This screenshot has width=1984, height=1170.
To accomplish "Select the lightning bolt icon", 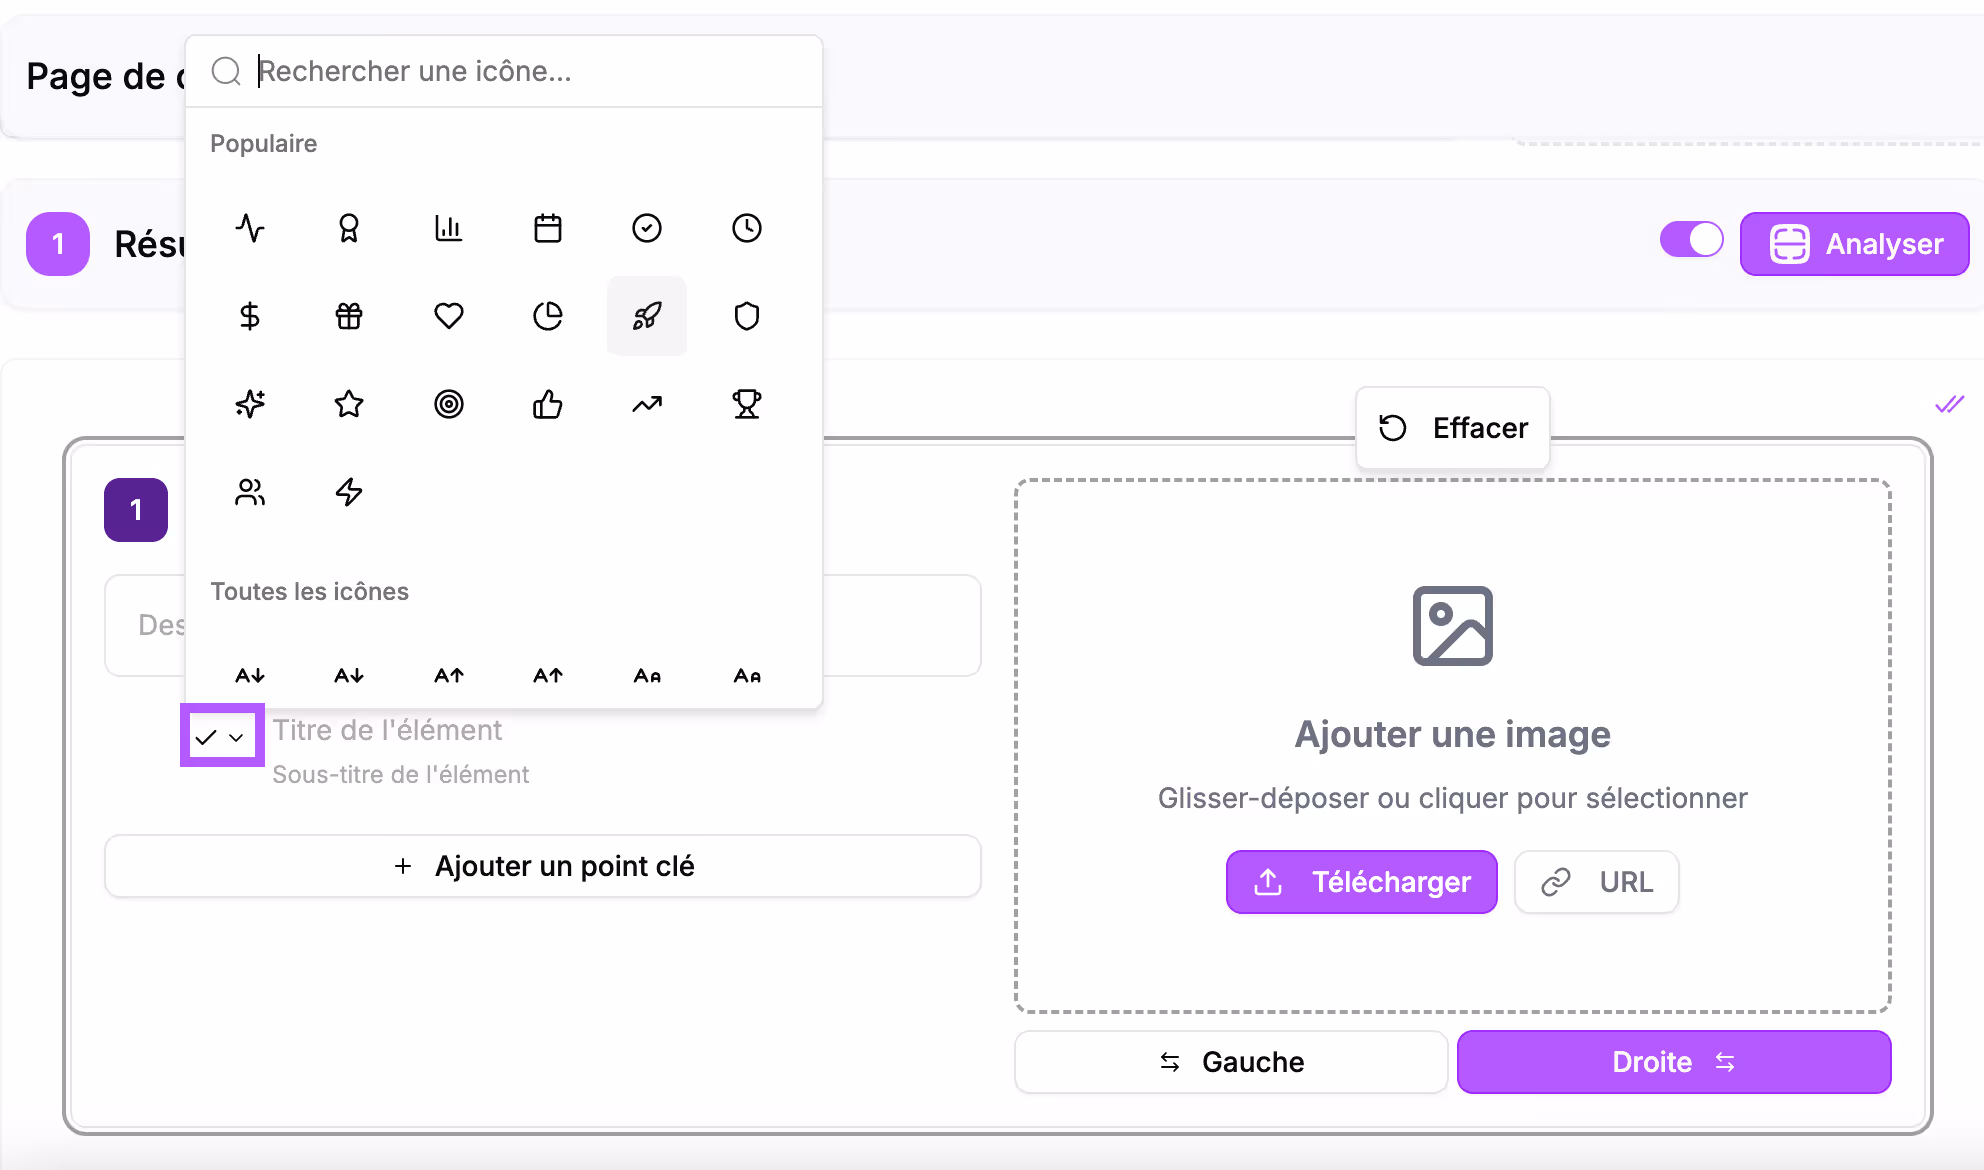I will (348, 491).
